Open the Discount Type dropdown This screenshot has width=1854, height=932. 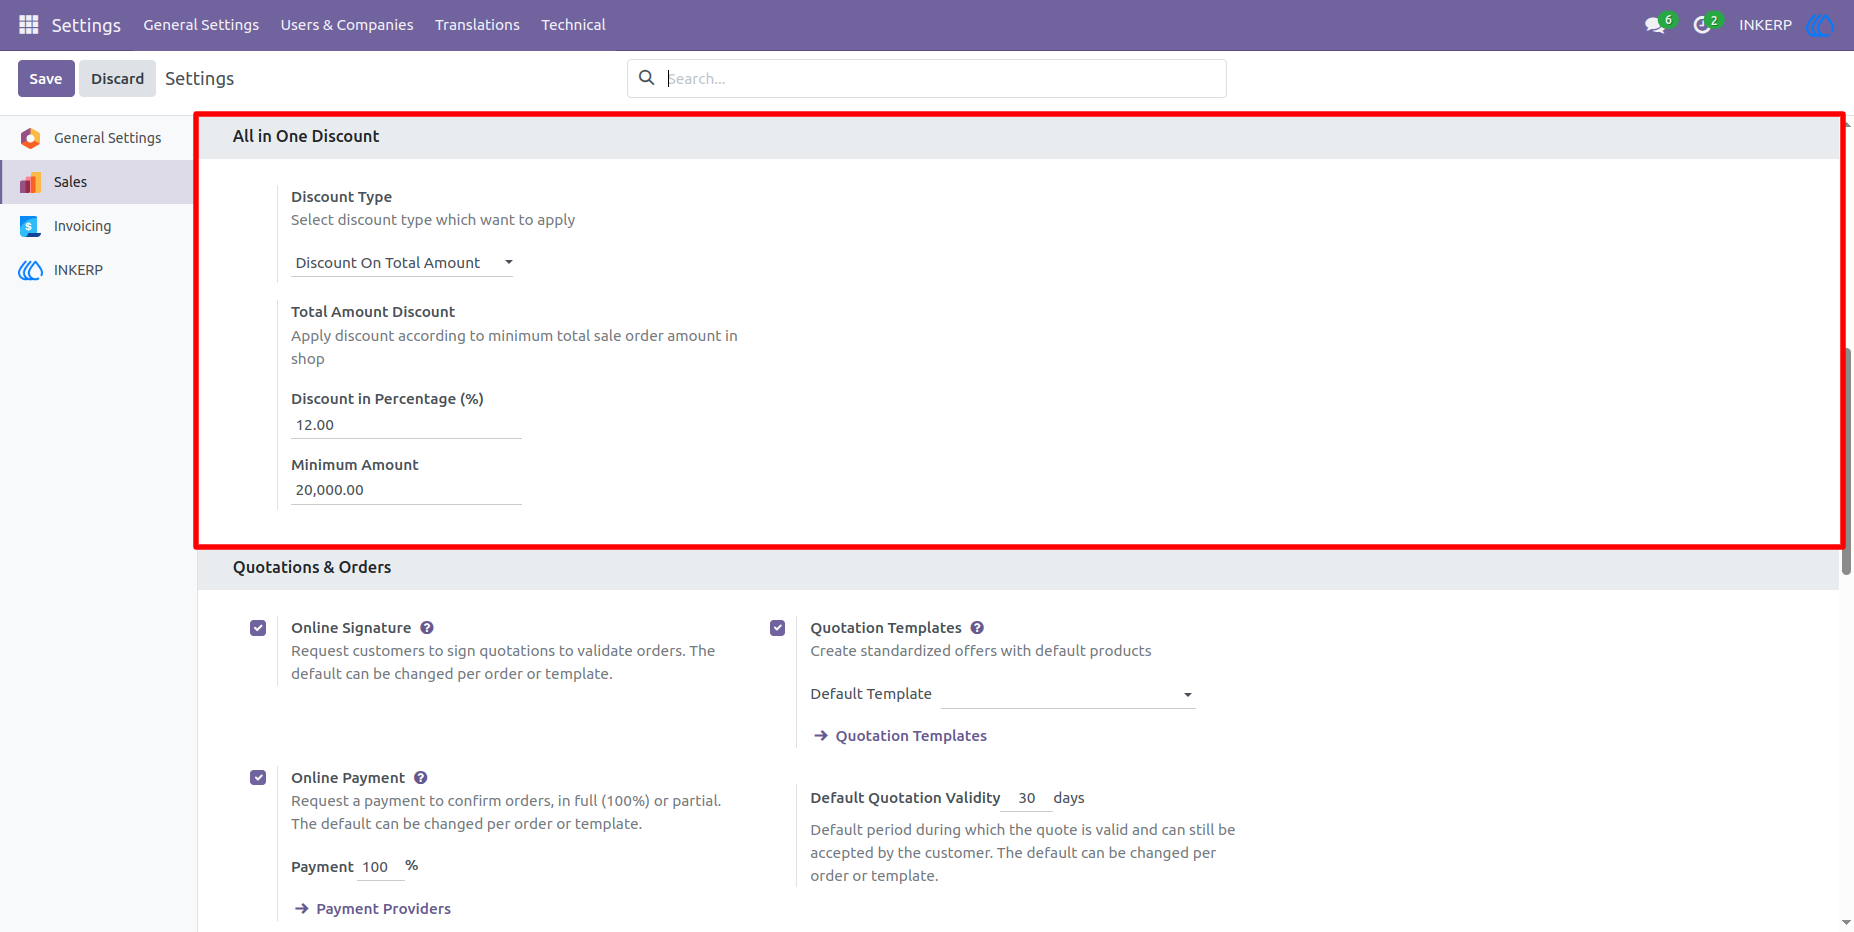pyautogui.click(x=402, y=263)
